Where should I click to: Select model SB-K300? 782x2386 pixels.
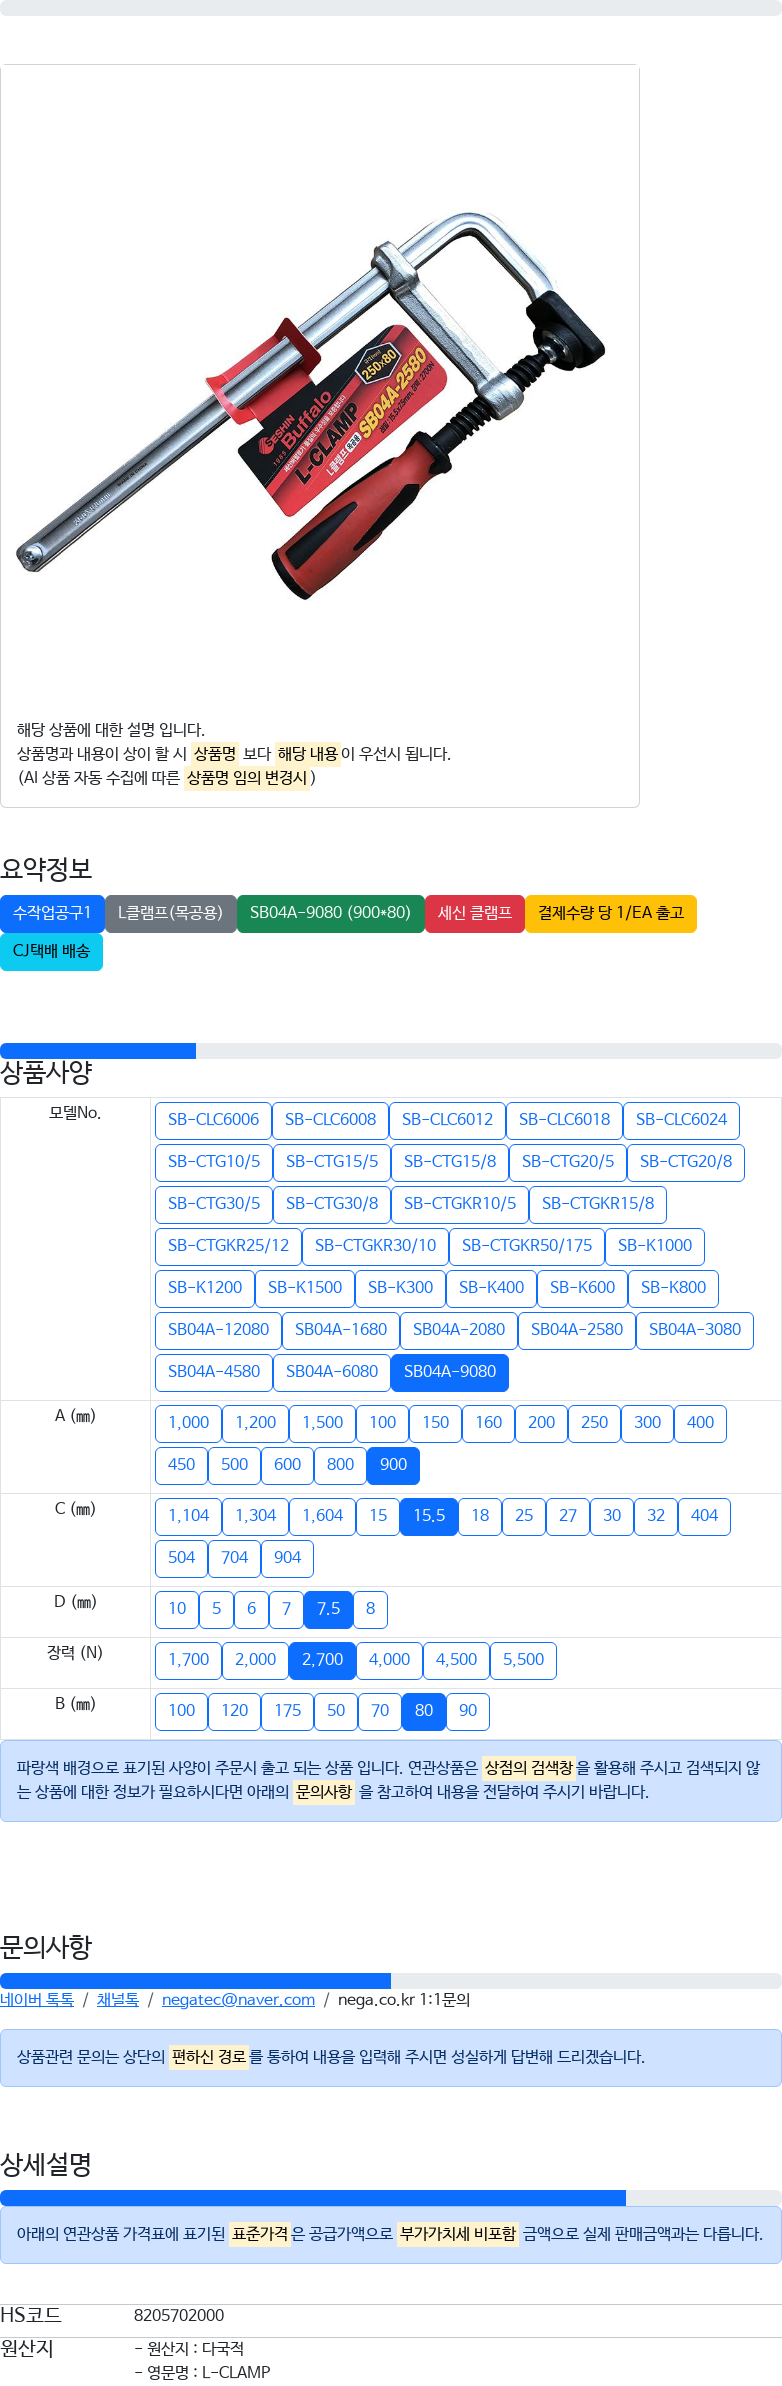click(400, 1288)
